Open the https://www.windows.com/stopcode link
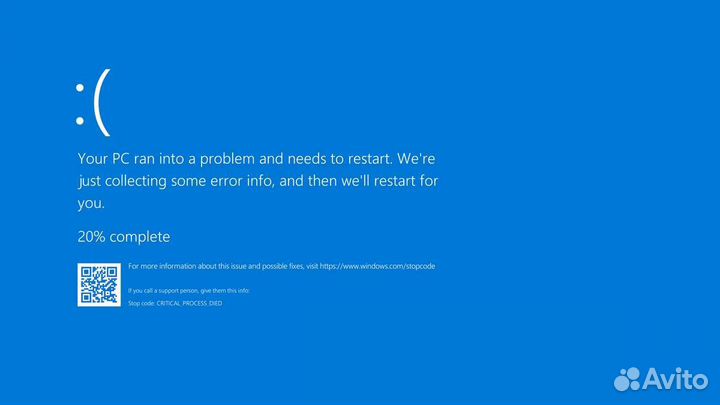 (377, 266)
